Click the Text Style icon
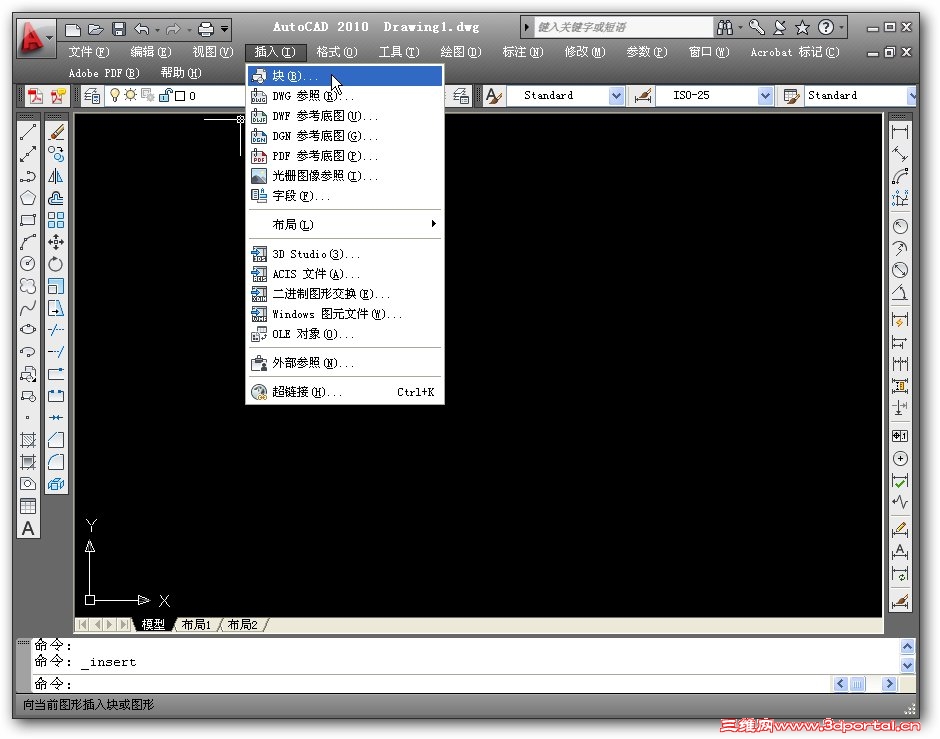The height and width of the screenshot is (739, 940). point(493,96)
